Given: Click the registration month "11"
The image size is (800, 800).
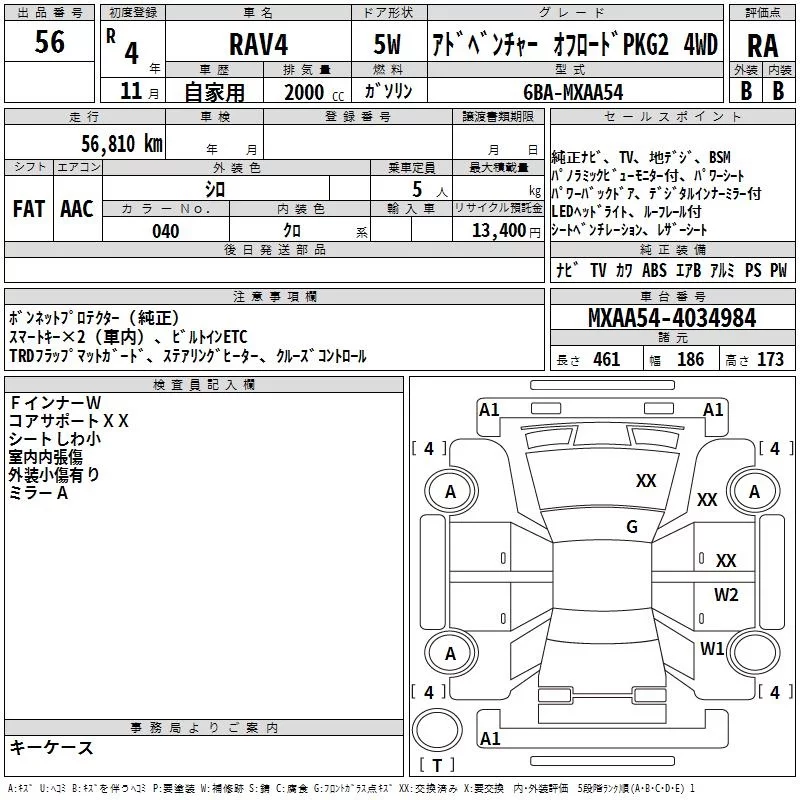Looking at the screenshot, I should (131, 91).
